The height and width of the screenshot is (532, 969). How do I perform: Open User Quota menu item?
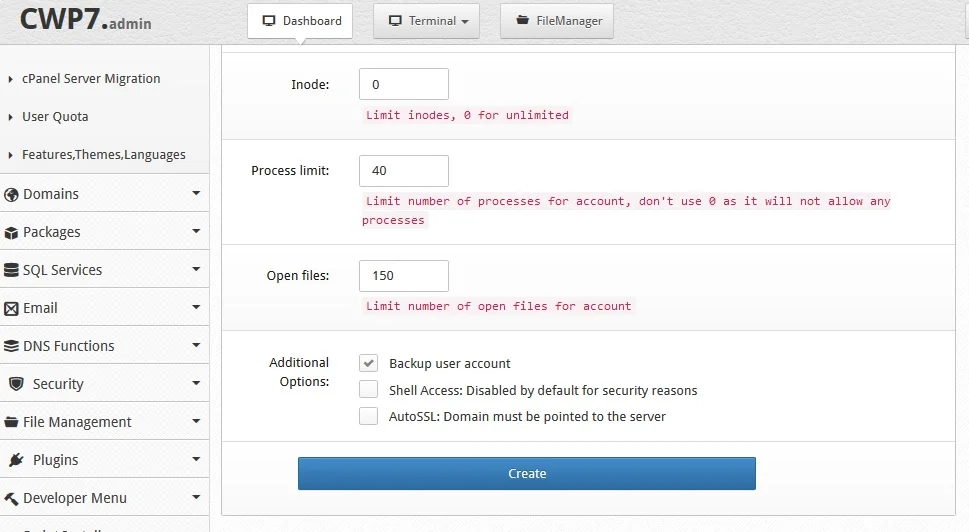[55, 117]
